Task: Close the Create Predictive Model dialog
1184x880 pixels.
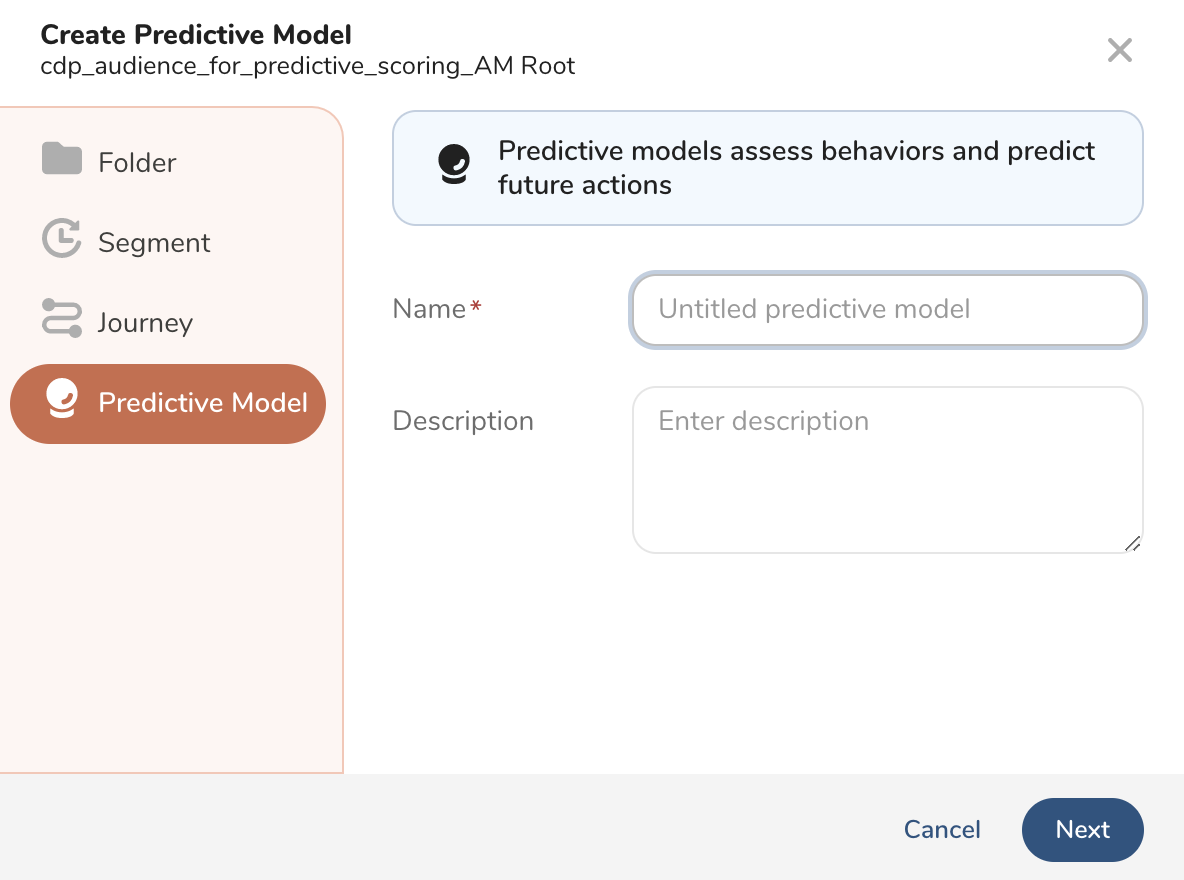Action: 1119,50
